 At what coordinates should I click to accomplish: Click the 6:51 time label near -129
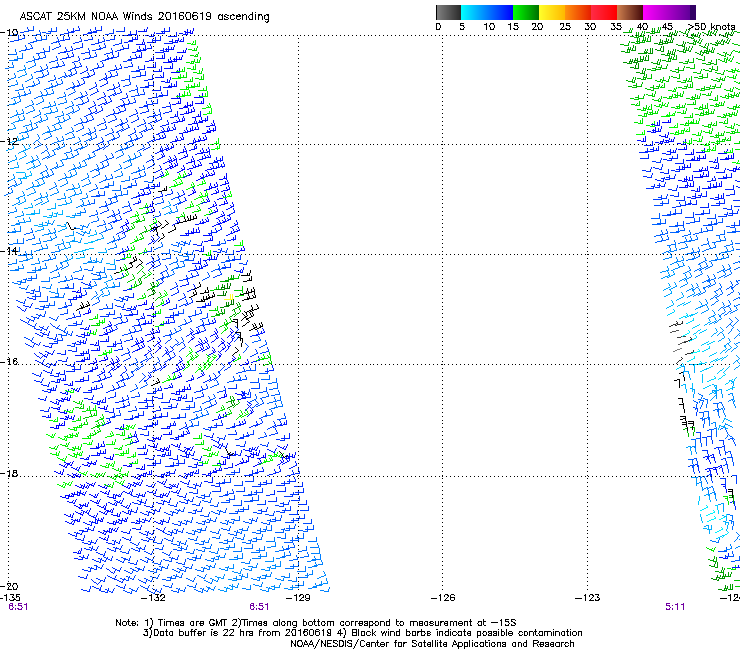259,607
